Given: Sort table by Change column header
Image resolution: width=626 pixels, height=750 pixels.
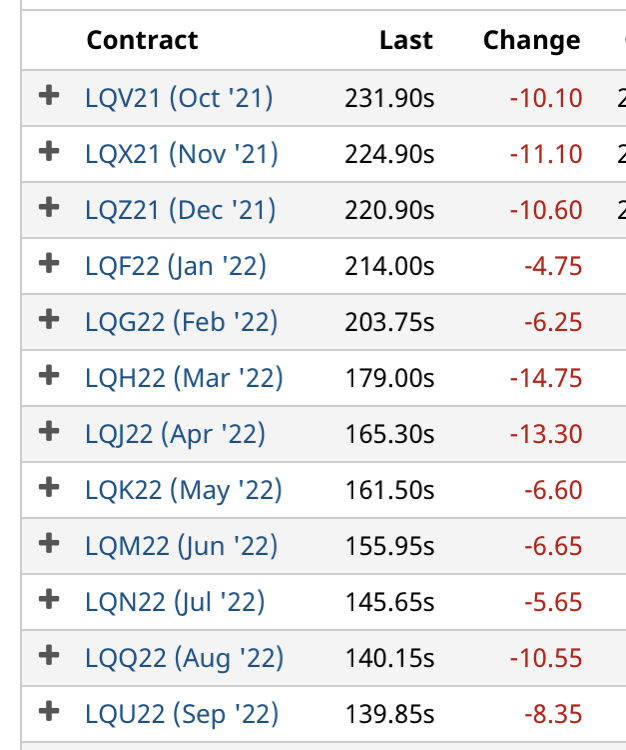Looking at the screenshot, I should click(x=532, y=41).
